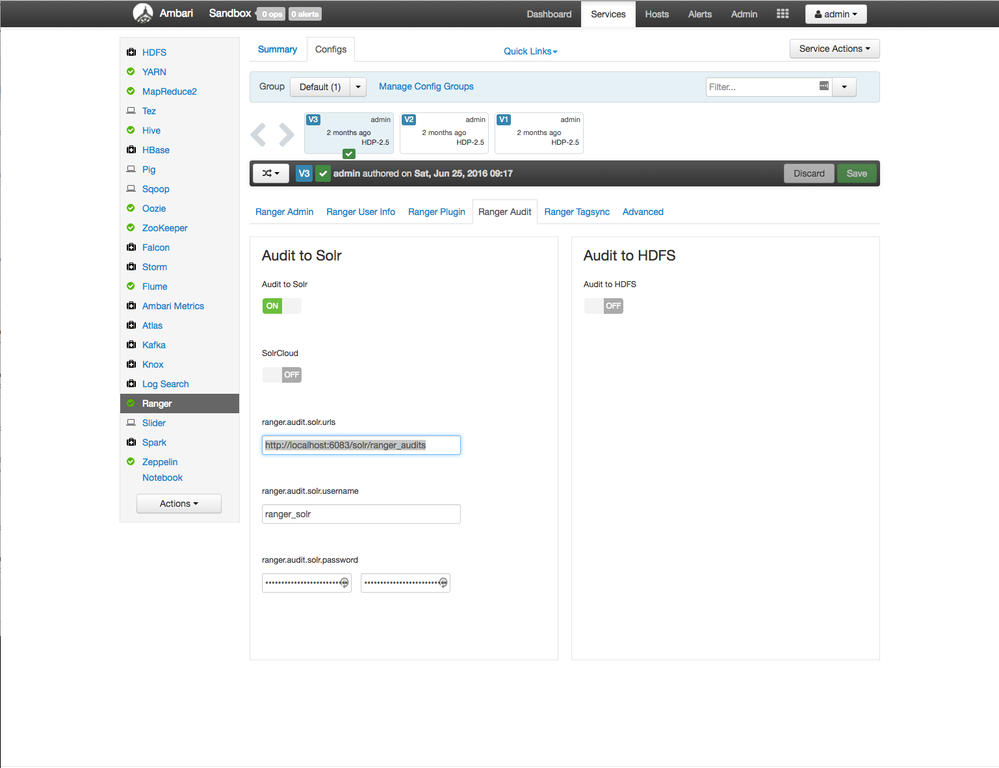Click the HDFS service status icon
The image size is (999, 768).
[130, 52]
